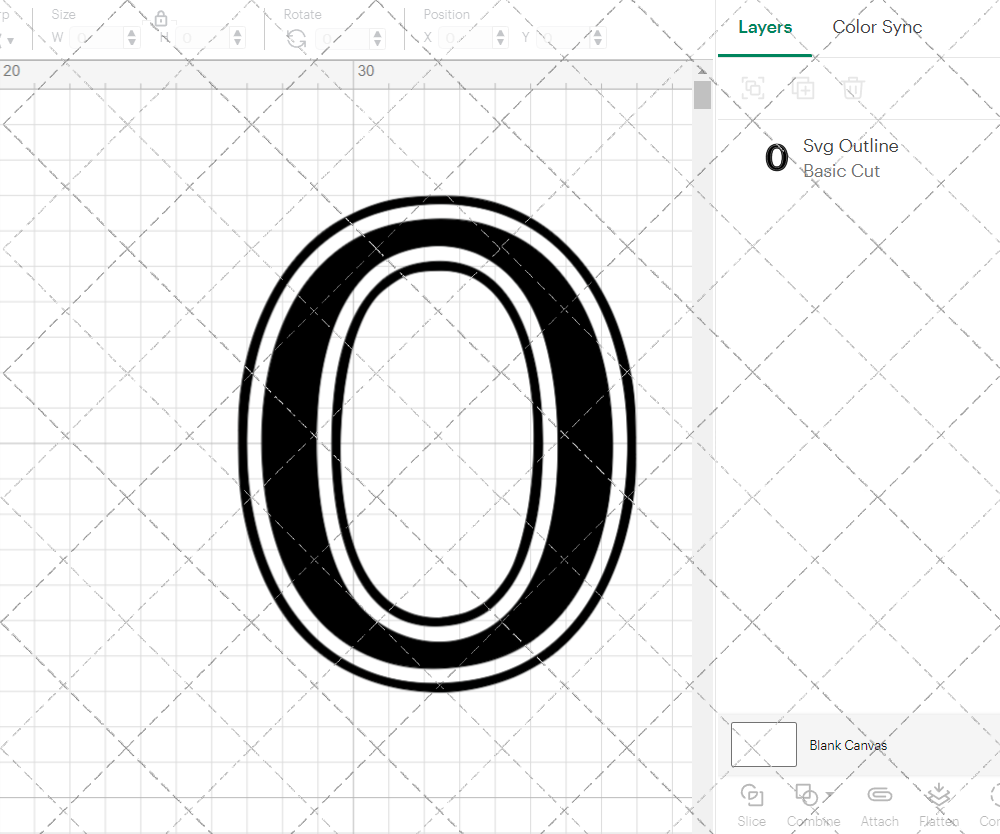This screenshot has height=834, width=1000.
Task: Click the Rotate reset icon
Action: pyautogui.click(x=295, y=38)
